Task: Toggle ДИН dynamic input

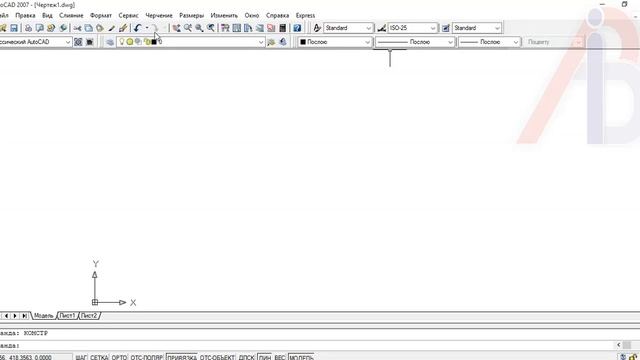Action: pyautogui.click(x=264, y=357)
